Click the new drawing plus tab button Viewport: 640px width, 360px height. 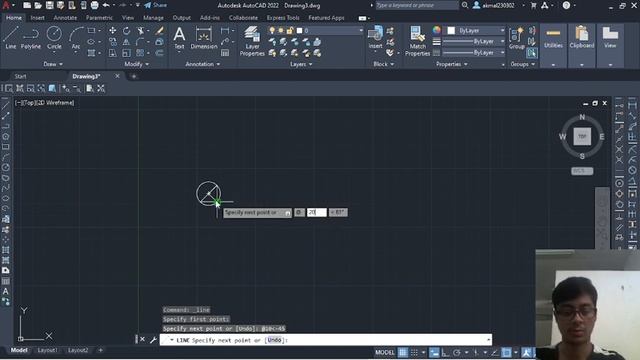coord(133,76)
